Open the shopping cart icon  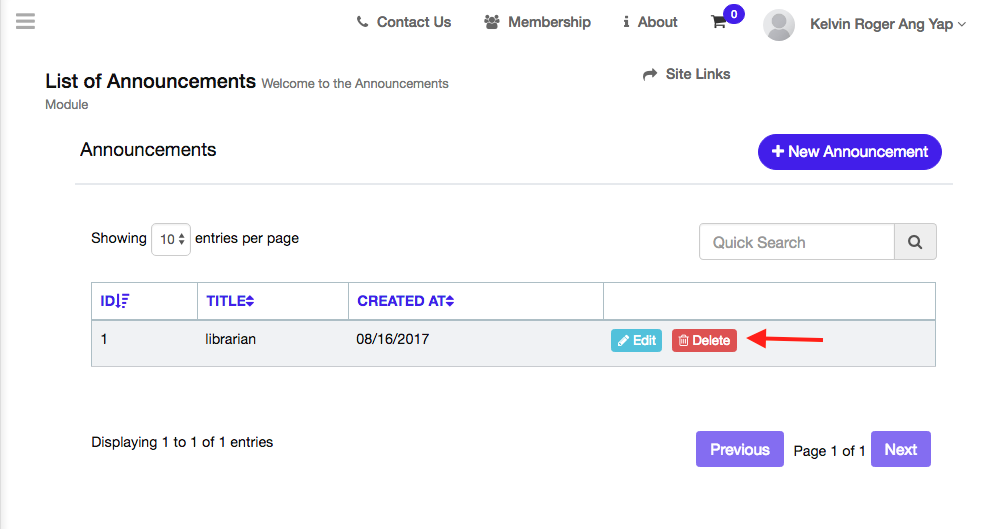tap(718, 22)
